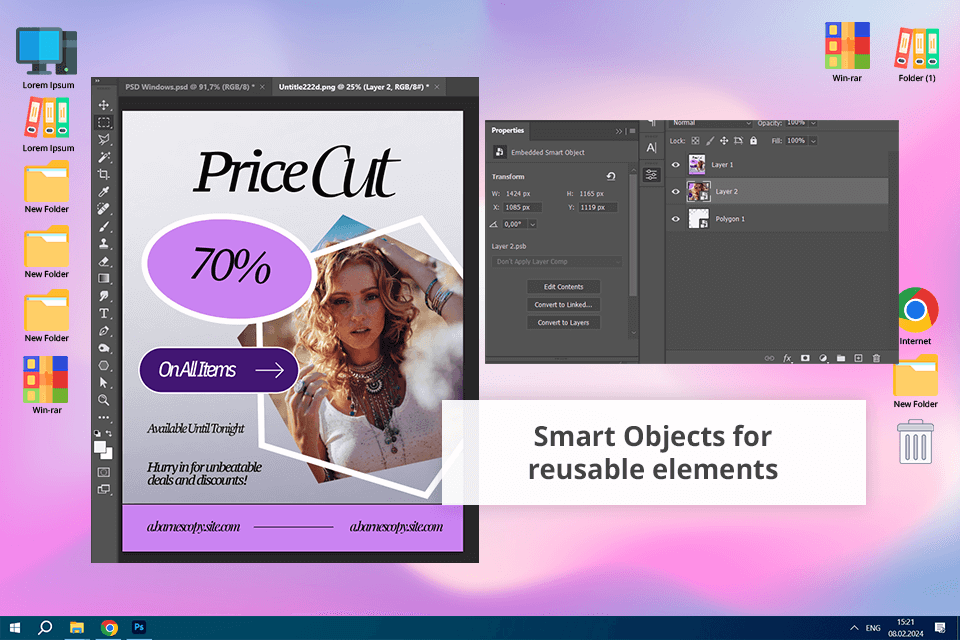The width and height of the screenshot is (960, 640).
Task: Switch to PSD Windows.psd document tab
Action: [x=190, y=87]
